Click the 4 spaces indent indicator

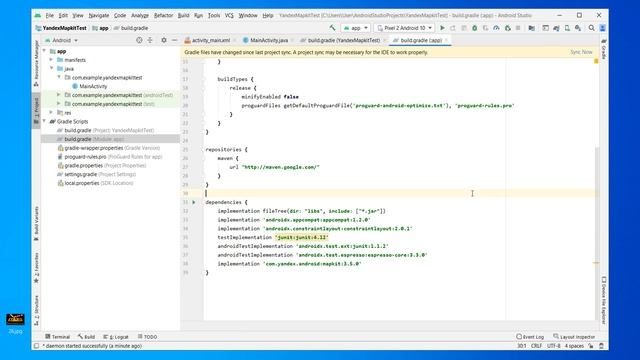click(574, 346)
